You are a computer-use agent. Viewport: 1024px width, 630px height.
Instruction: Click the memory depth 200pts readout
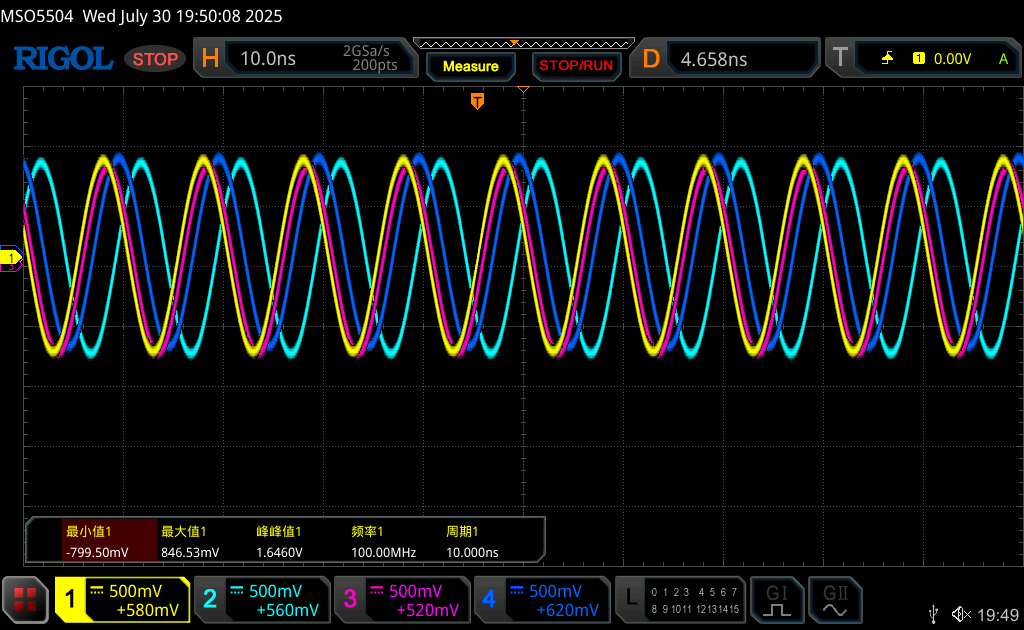[375, 65]
